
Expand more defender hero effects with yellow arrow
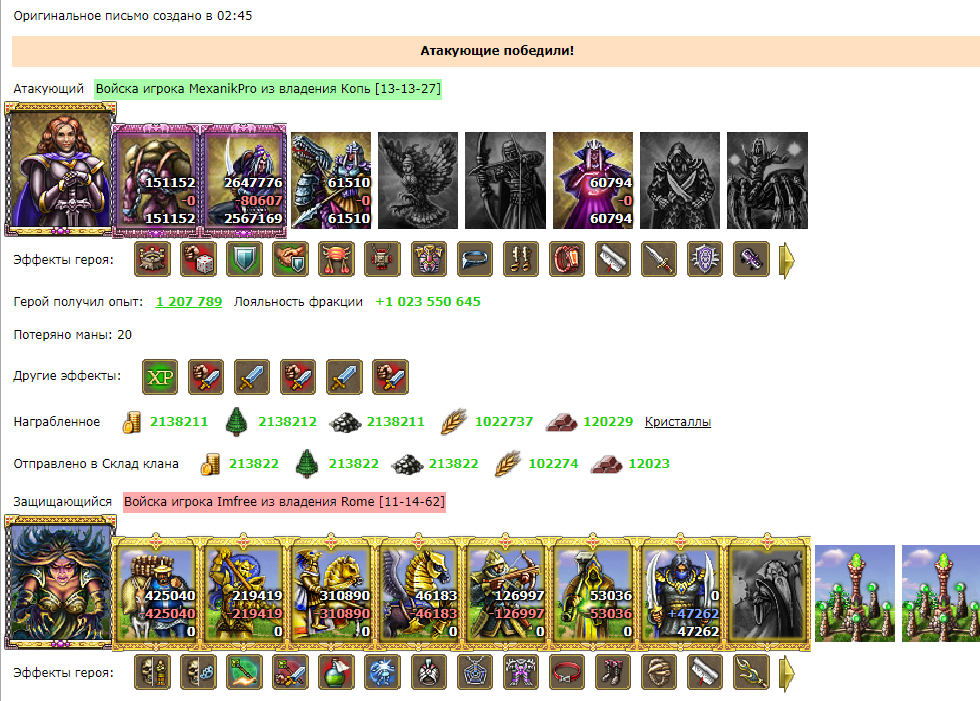pyautogui.click(x=787, y=672)
